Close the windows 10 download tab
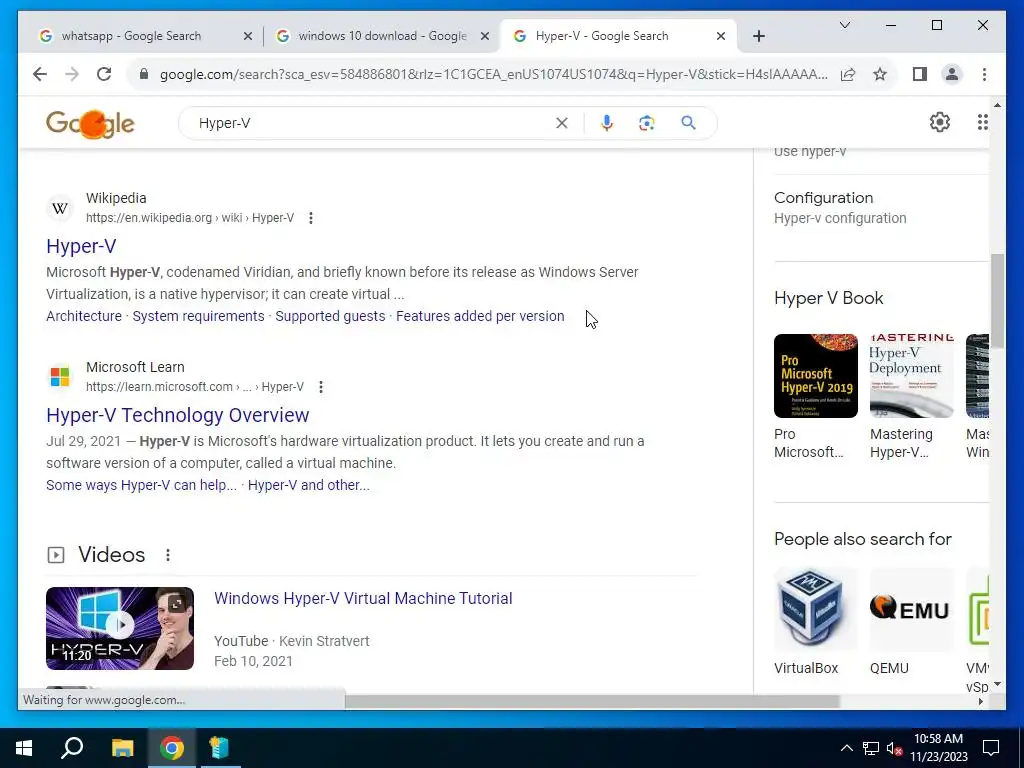The height and width of the screenshot is (768, 1024). coord(485,37)
